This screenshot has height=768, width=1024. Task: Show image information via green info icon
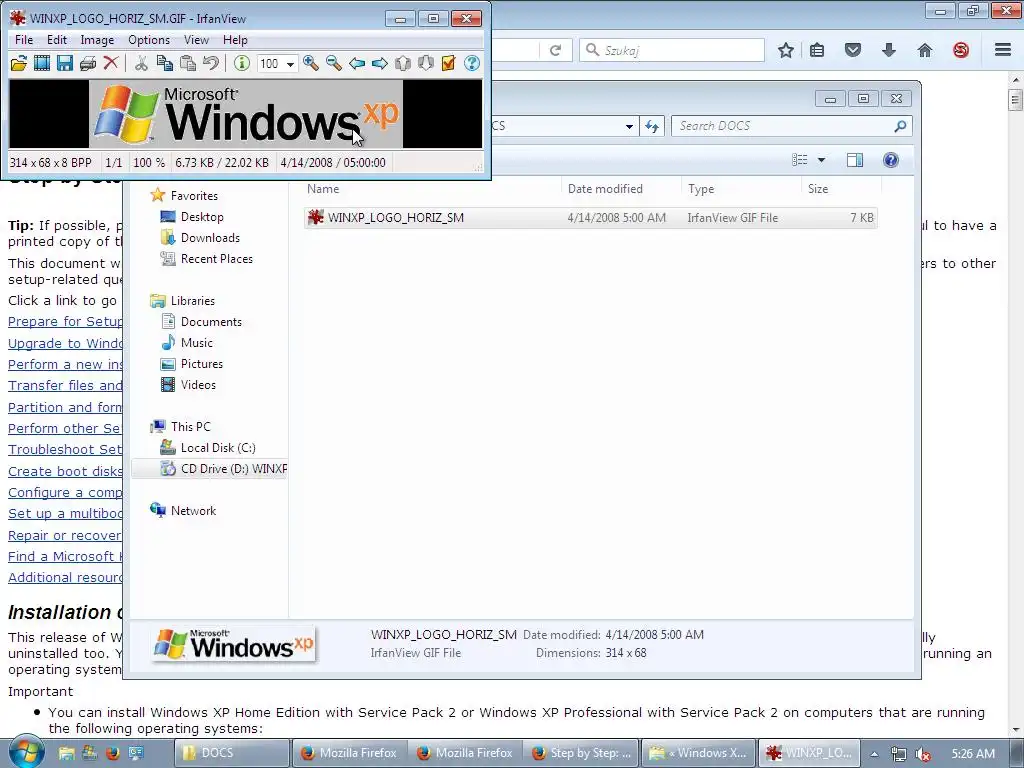click(x=242, y=63)
